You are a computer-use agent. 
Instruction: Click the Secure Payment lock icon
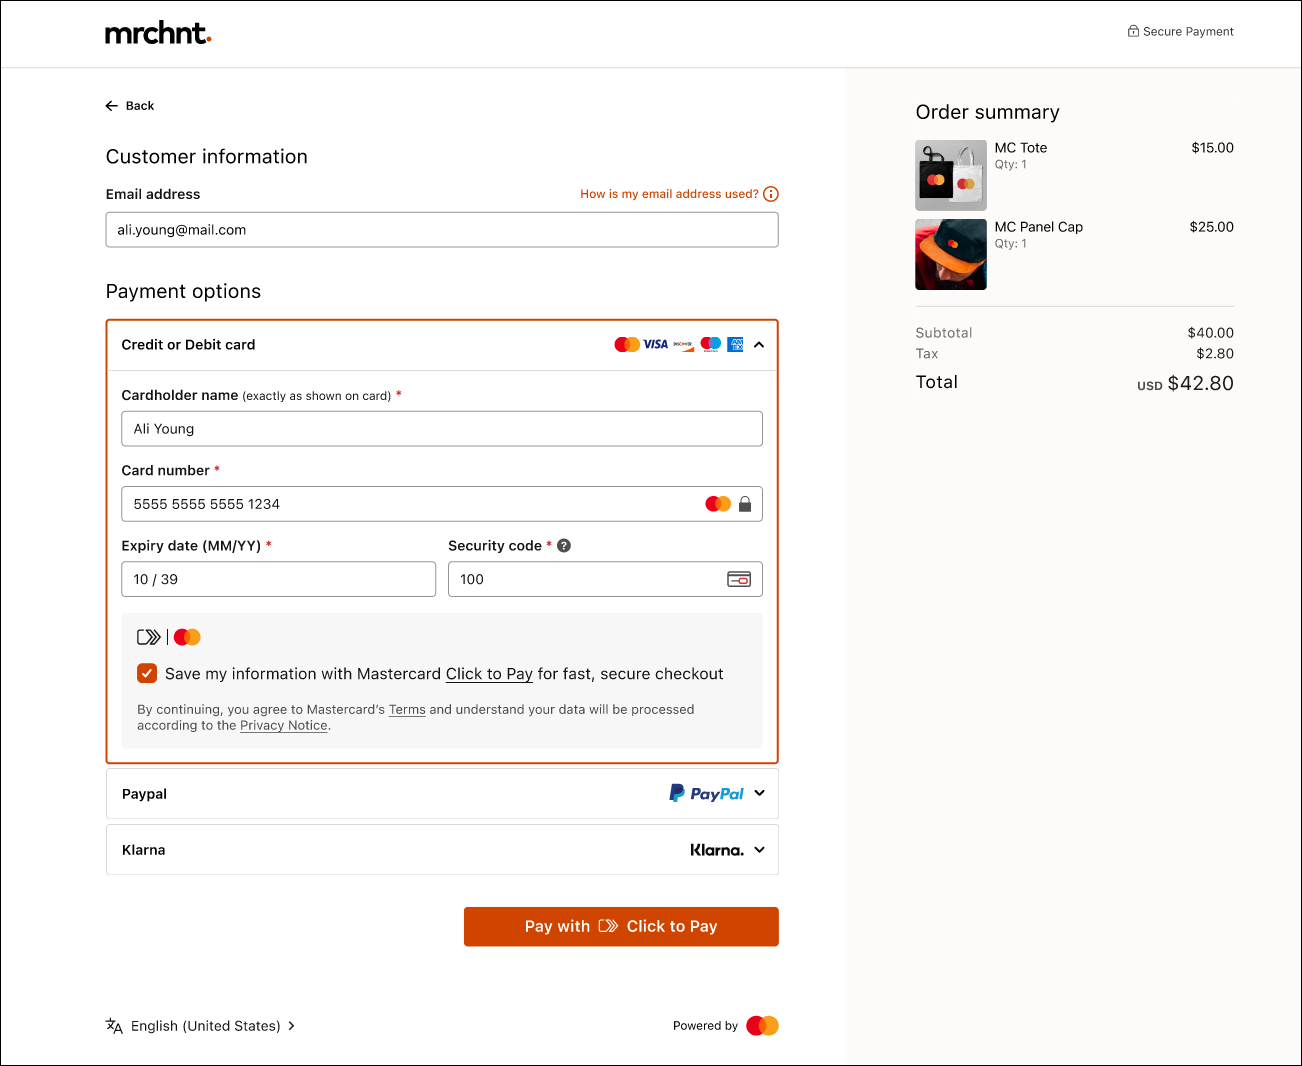(x=1133, y=31)
